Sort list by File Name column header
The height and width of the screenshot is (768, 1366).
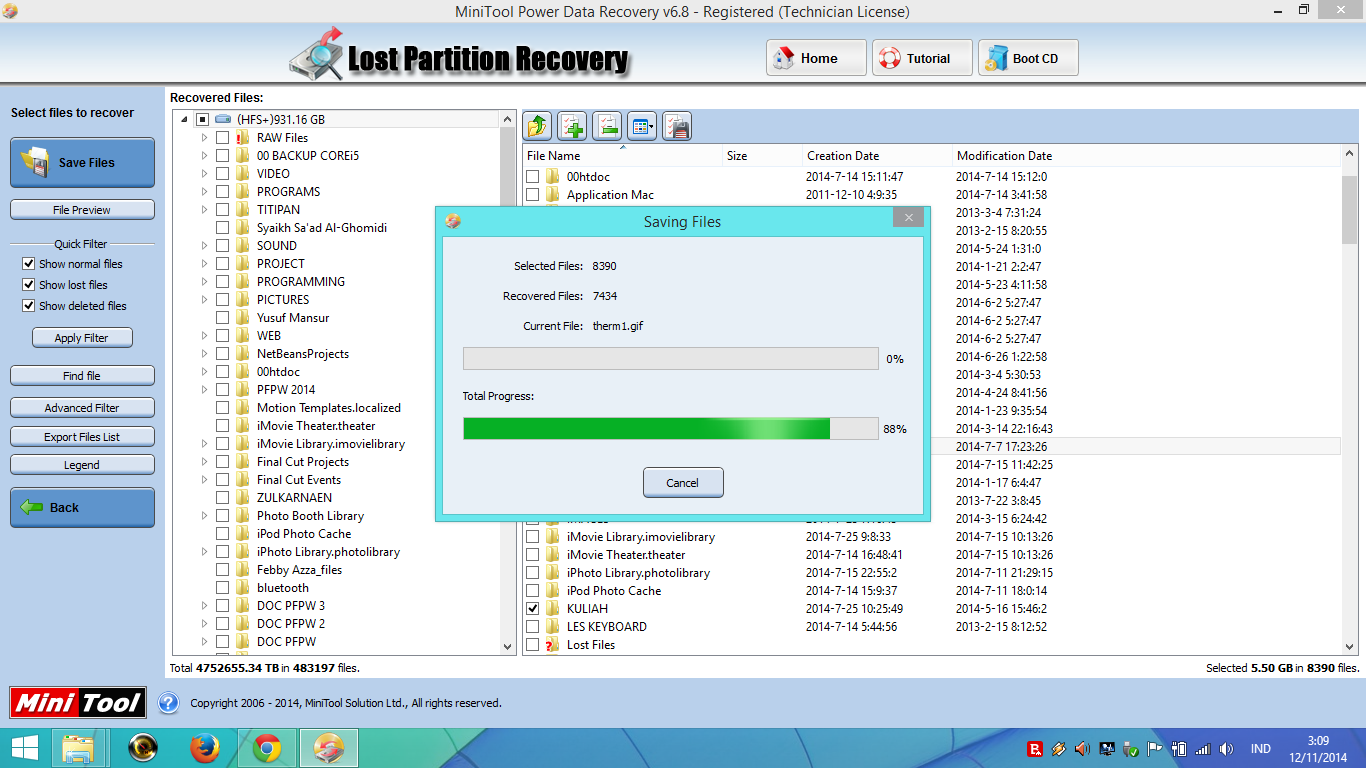[x=622, y=156]
